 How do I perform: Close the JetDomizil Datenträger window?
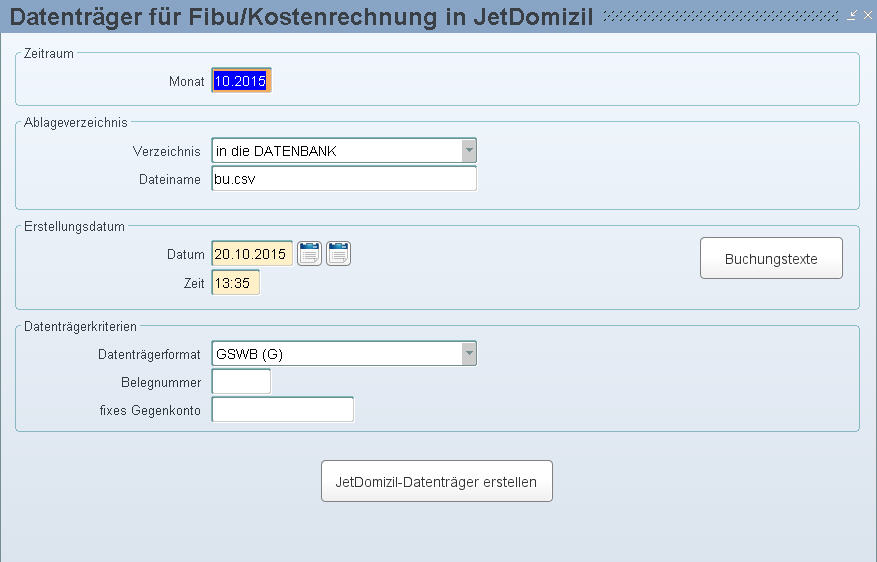867,15
